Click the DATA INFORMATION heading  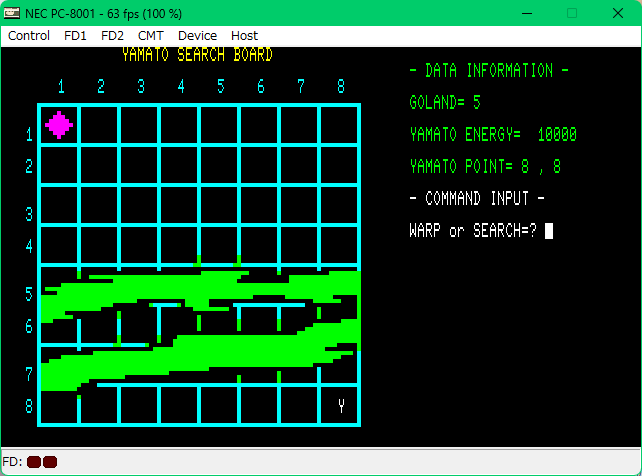[x=489, y=70]
